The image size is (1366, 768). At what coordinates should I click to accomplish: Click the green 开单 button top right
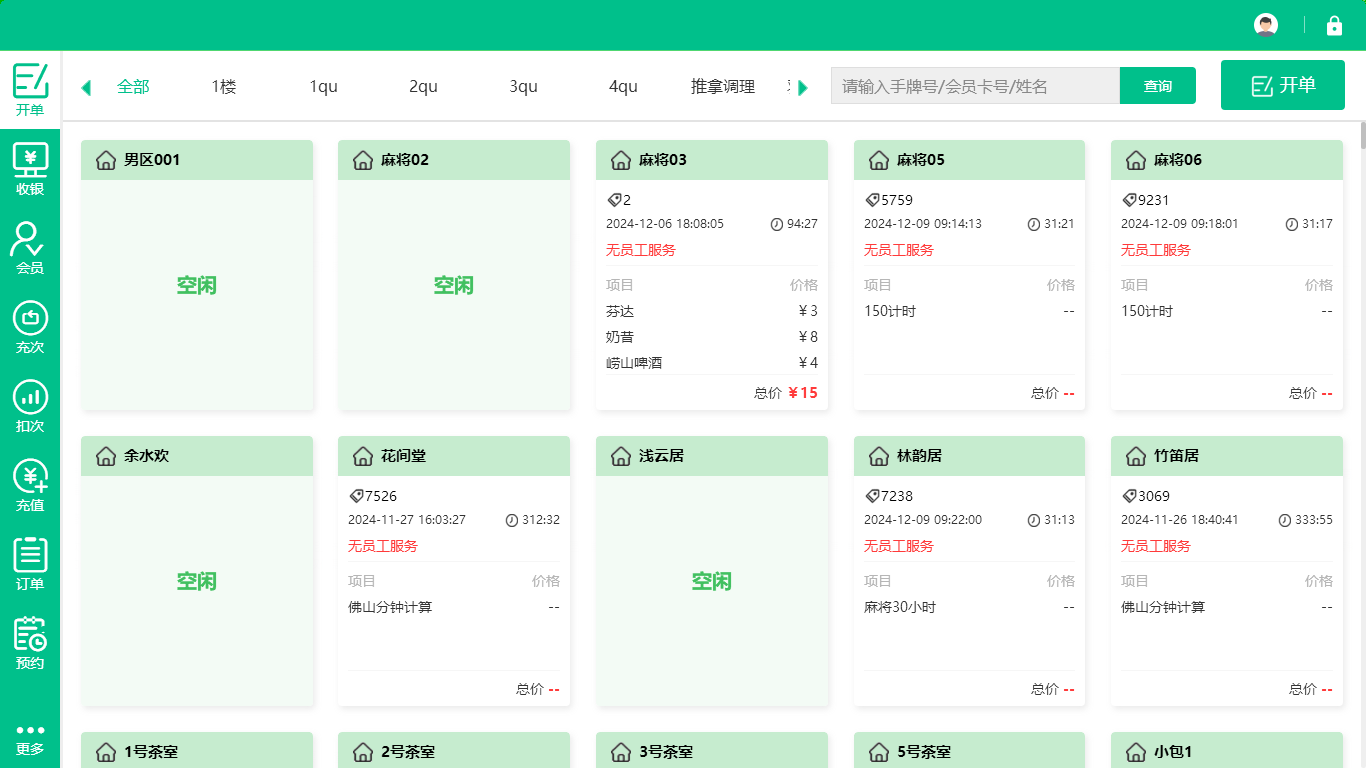(1282, 85)
